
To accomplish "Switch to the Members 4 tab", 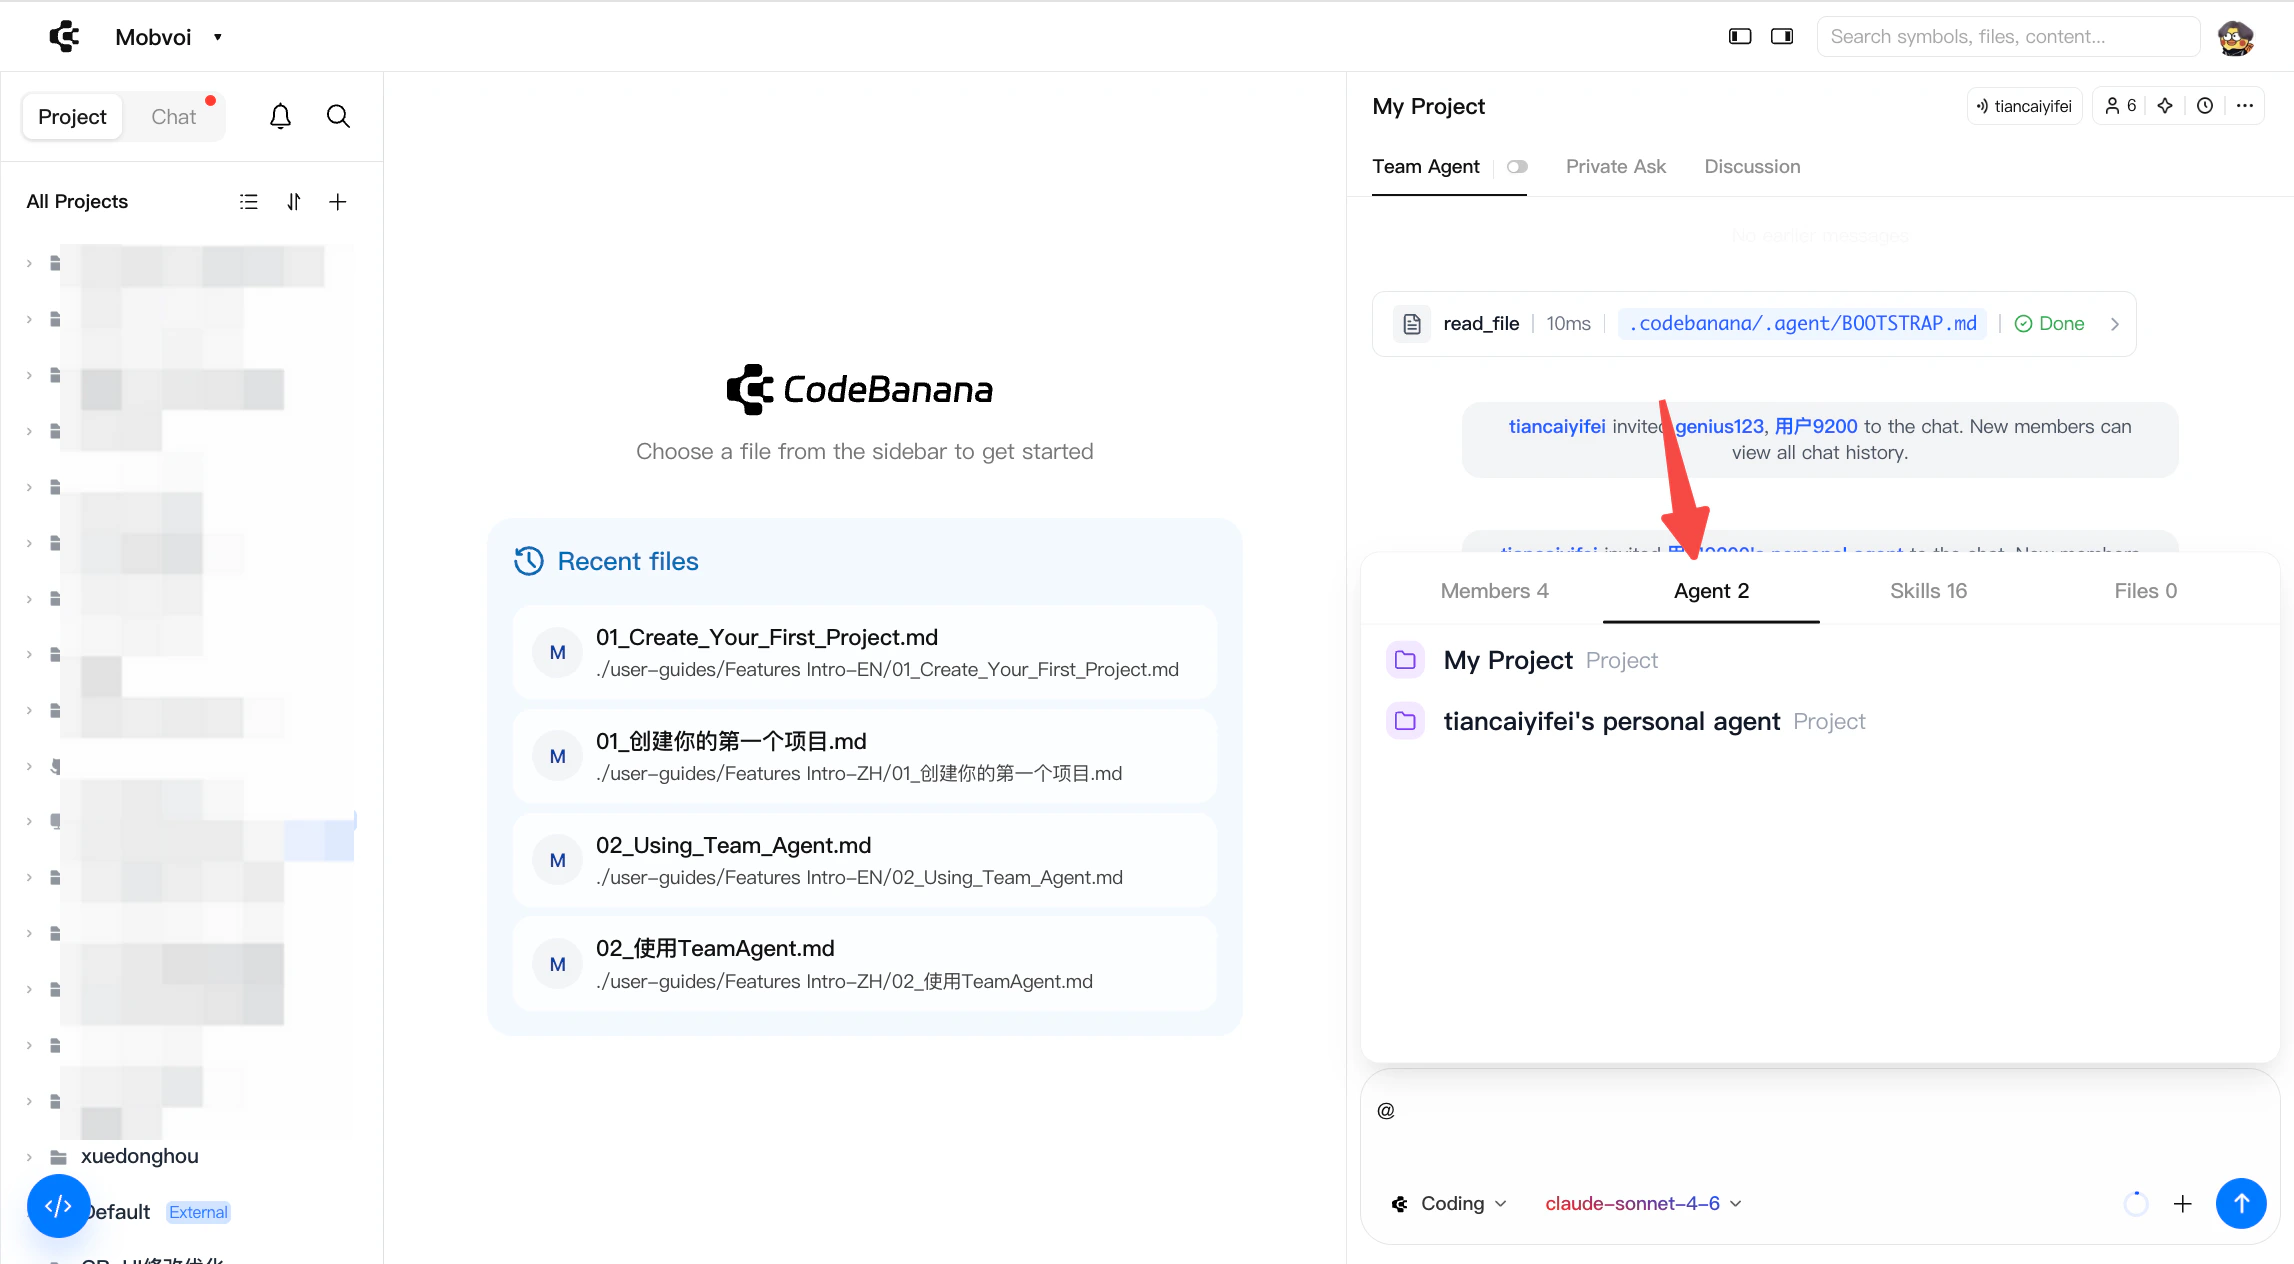I will point(1494,591).
